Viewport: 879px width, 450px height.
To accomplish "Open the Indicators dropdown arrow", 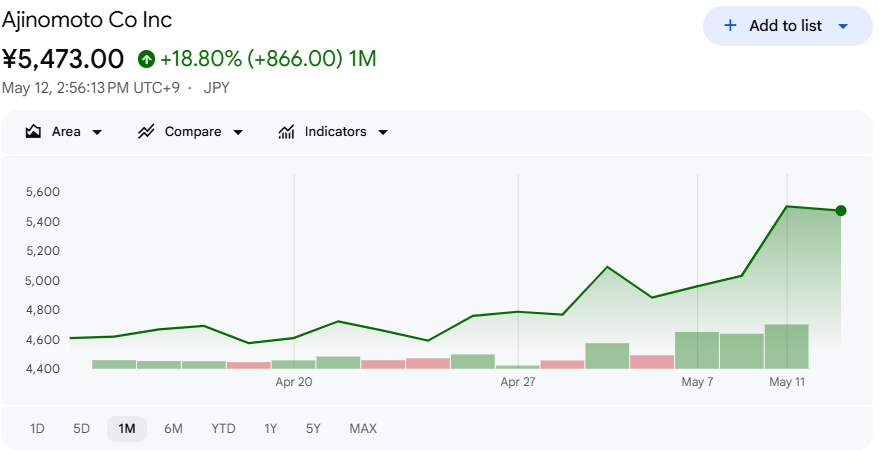I will point(383,132).
